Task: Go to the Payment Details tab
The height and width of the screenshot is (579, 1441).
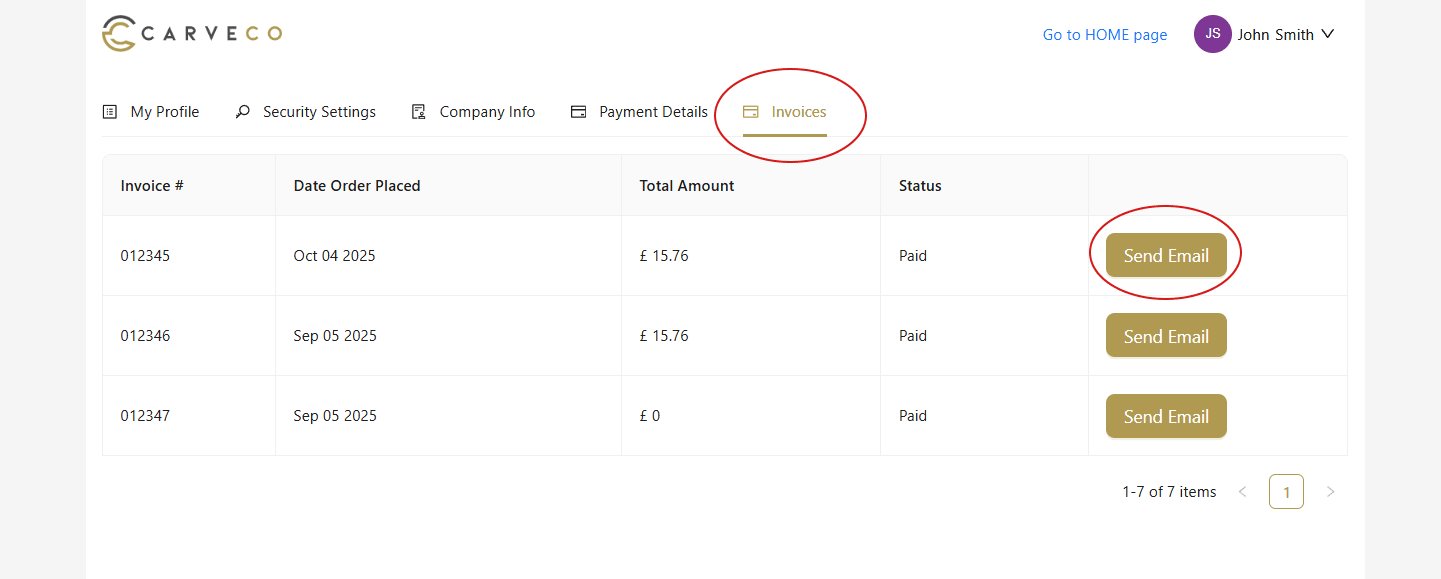Action: (639, 112)
